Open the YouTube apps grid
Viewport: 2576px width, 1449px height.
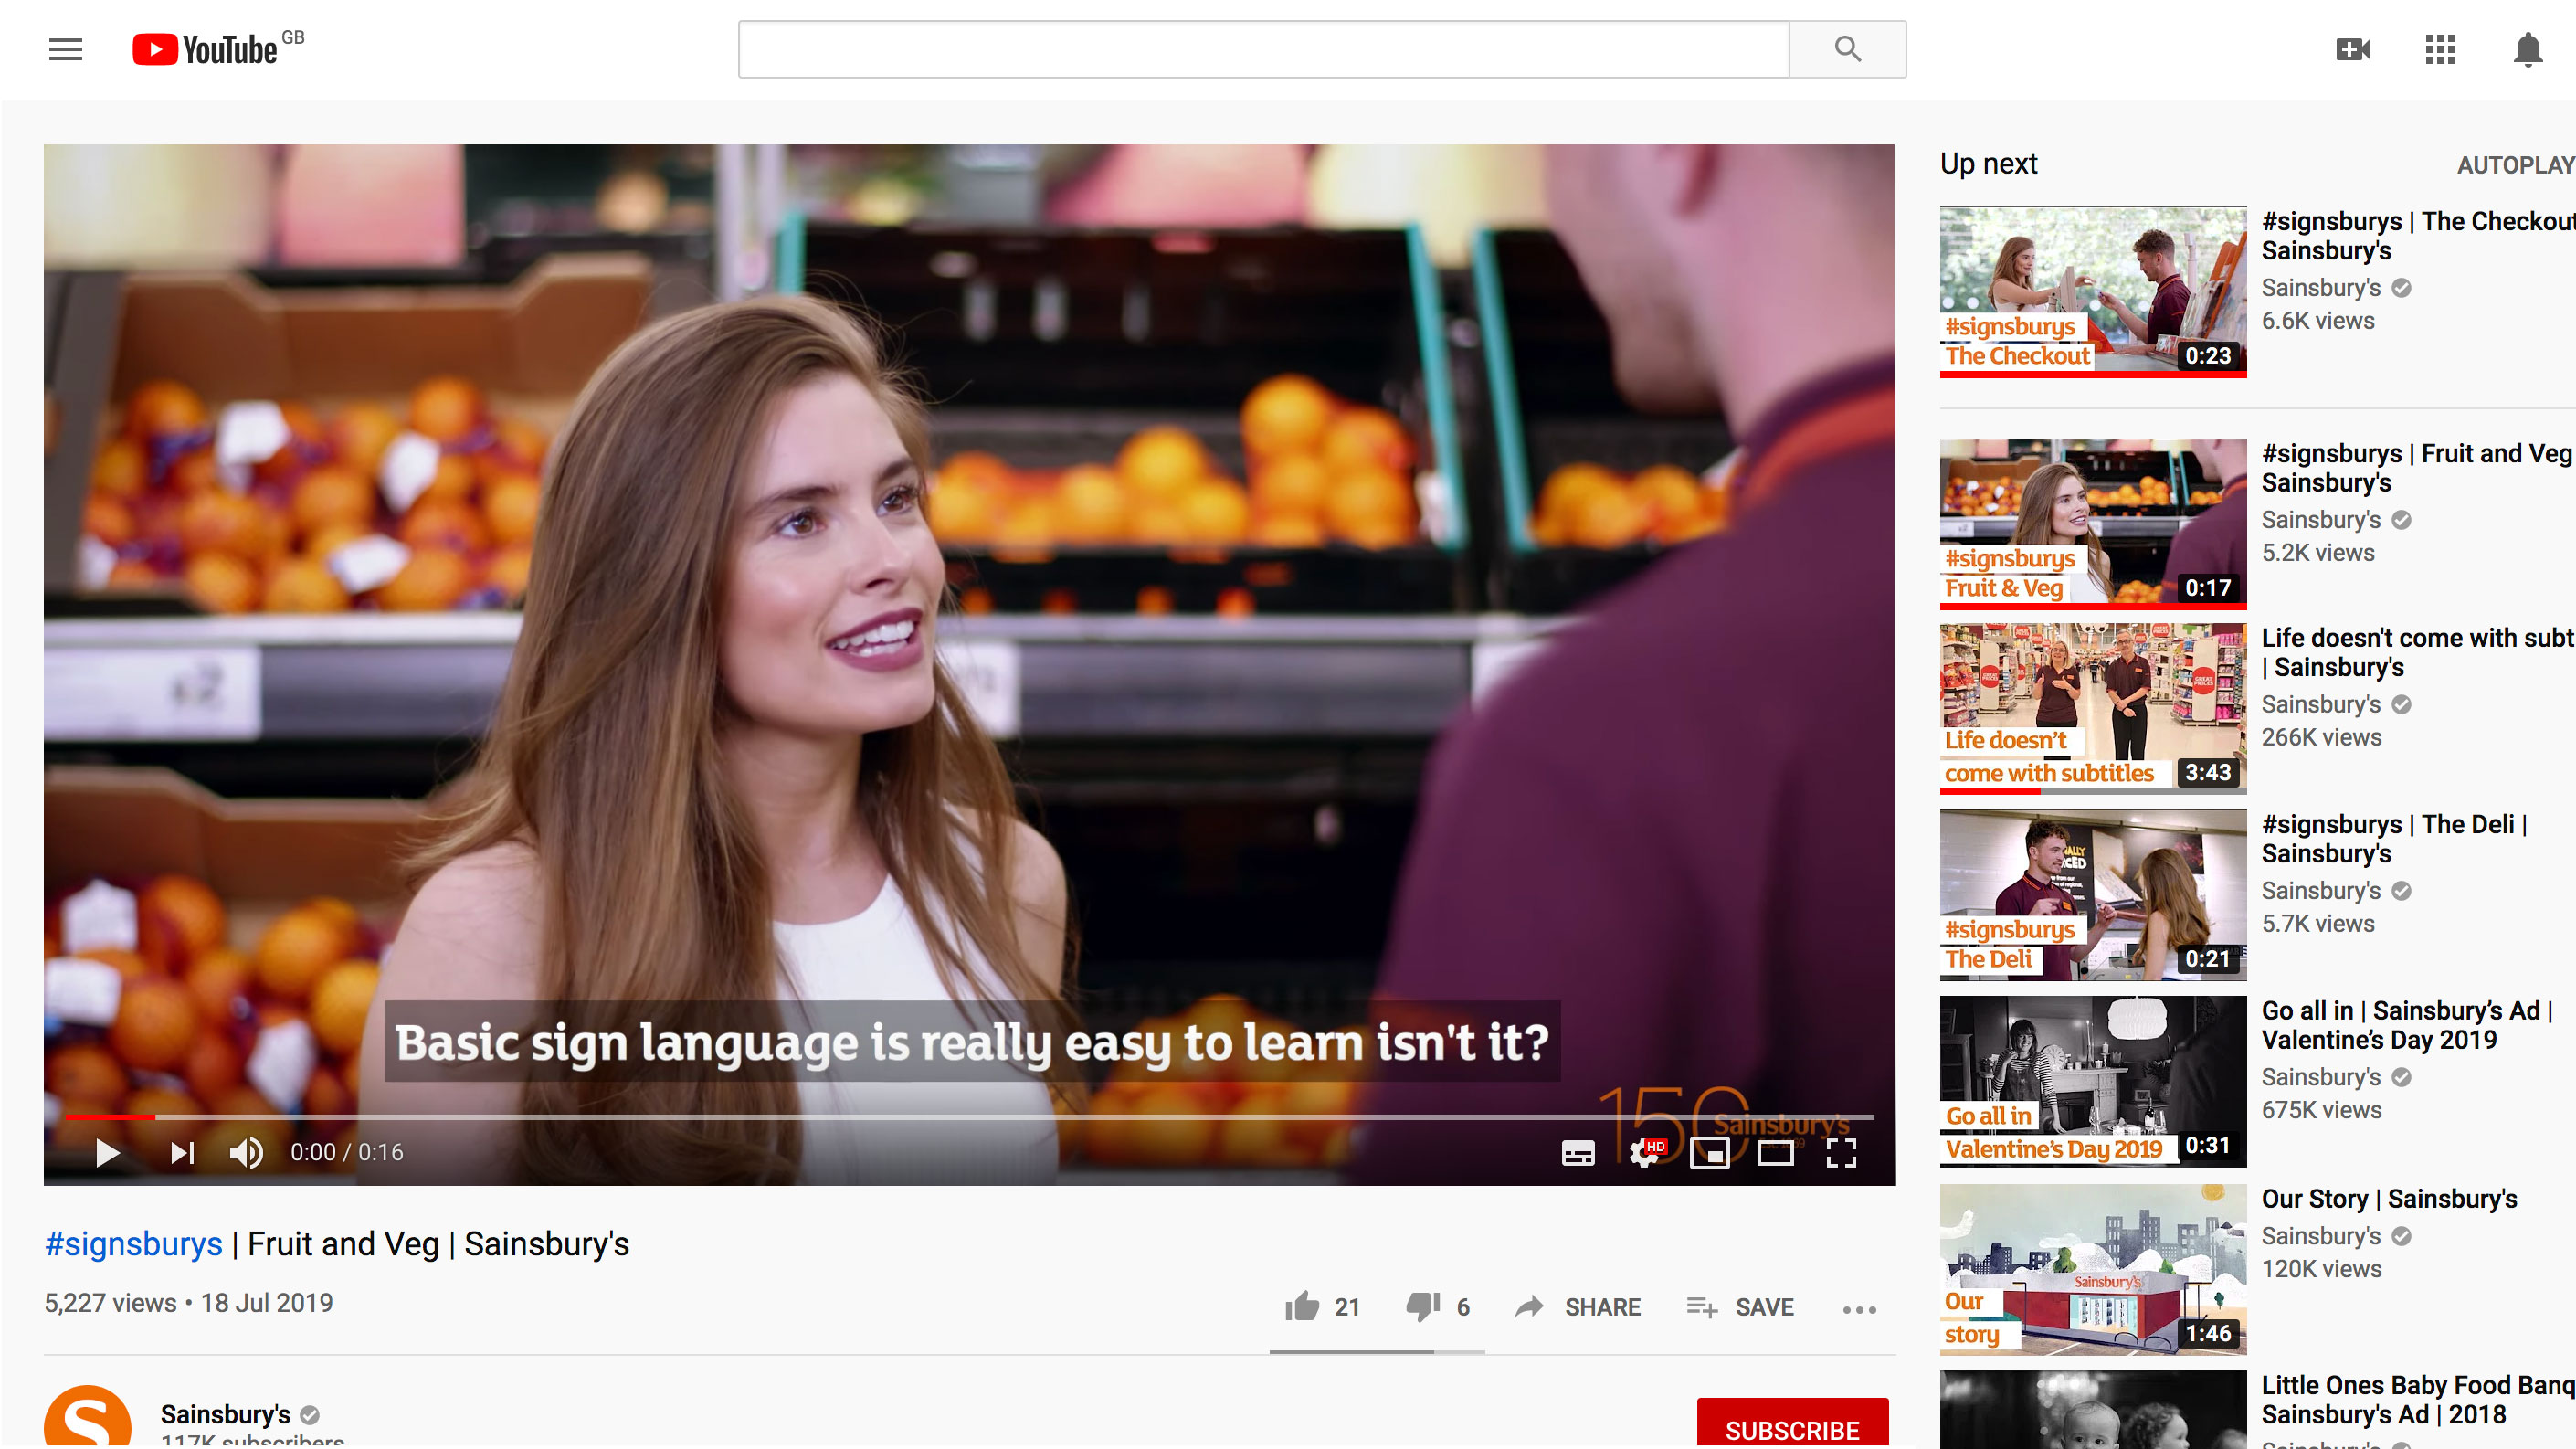tap(2440, 49)
